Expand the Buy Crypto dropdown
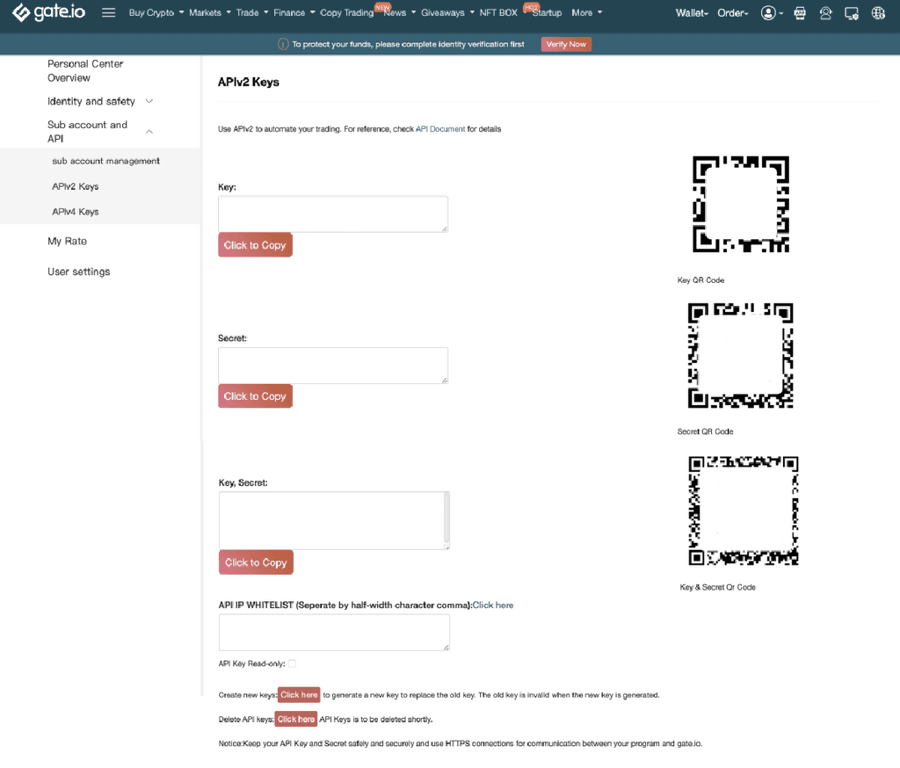 pos(156,13)
